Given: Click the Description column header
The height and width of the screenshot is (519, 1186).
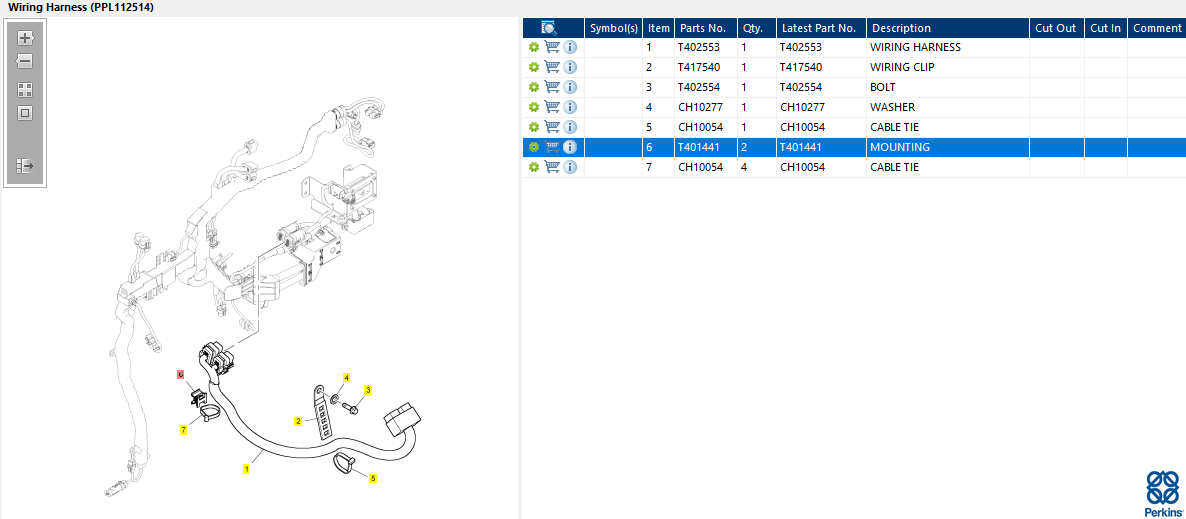Looking at the screenshot, I should pyautogui.click(x=948, y=28).
